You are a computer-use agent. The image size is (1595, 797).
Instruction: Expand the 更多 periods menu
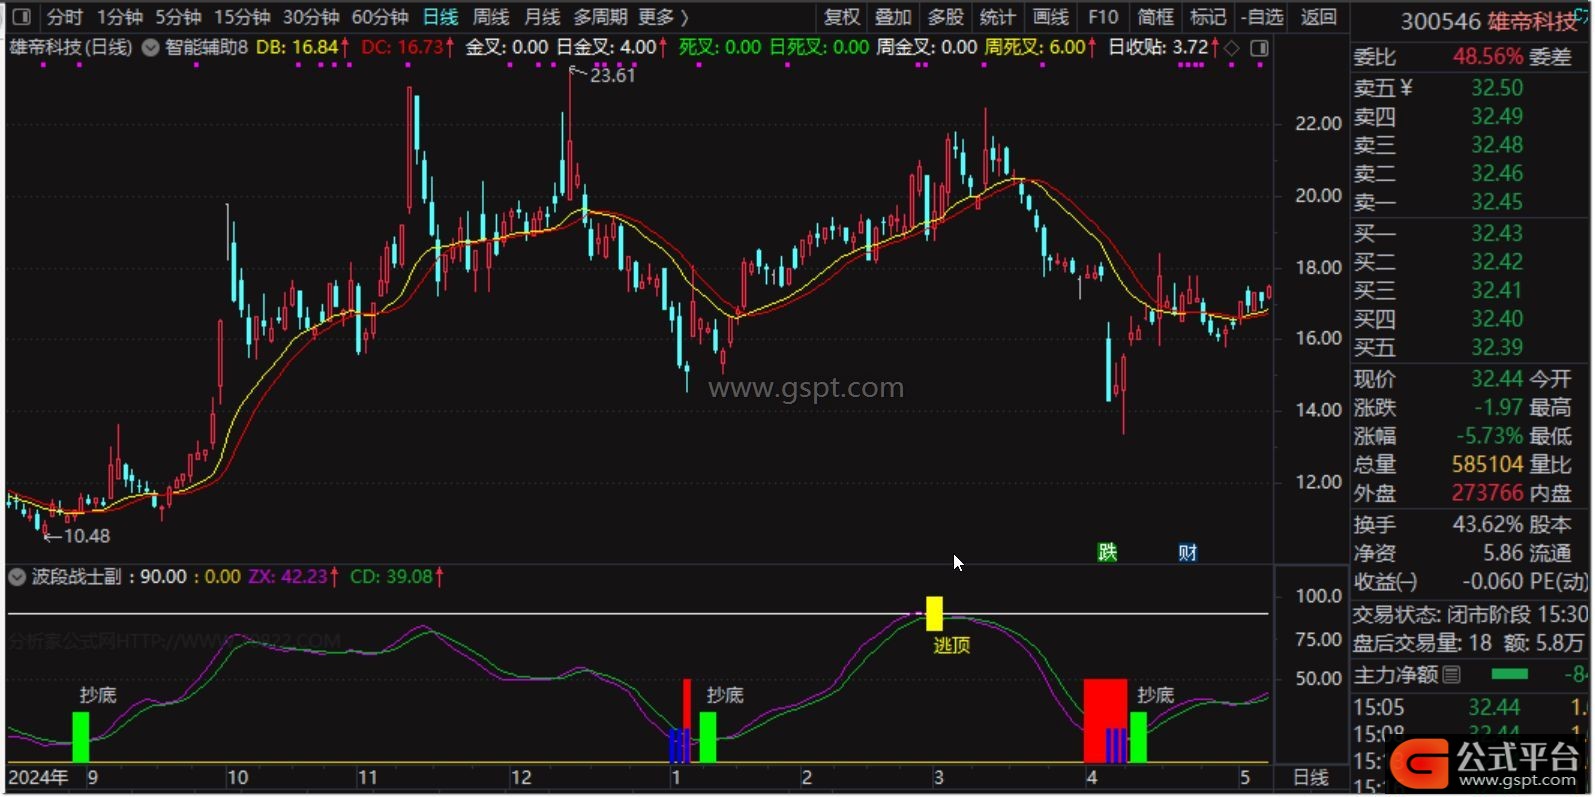[x=663, y=17]
